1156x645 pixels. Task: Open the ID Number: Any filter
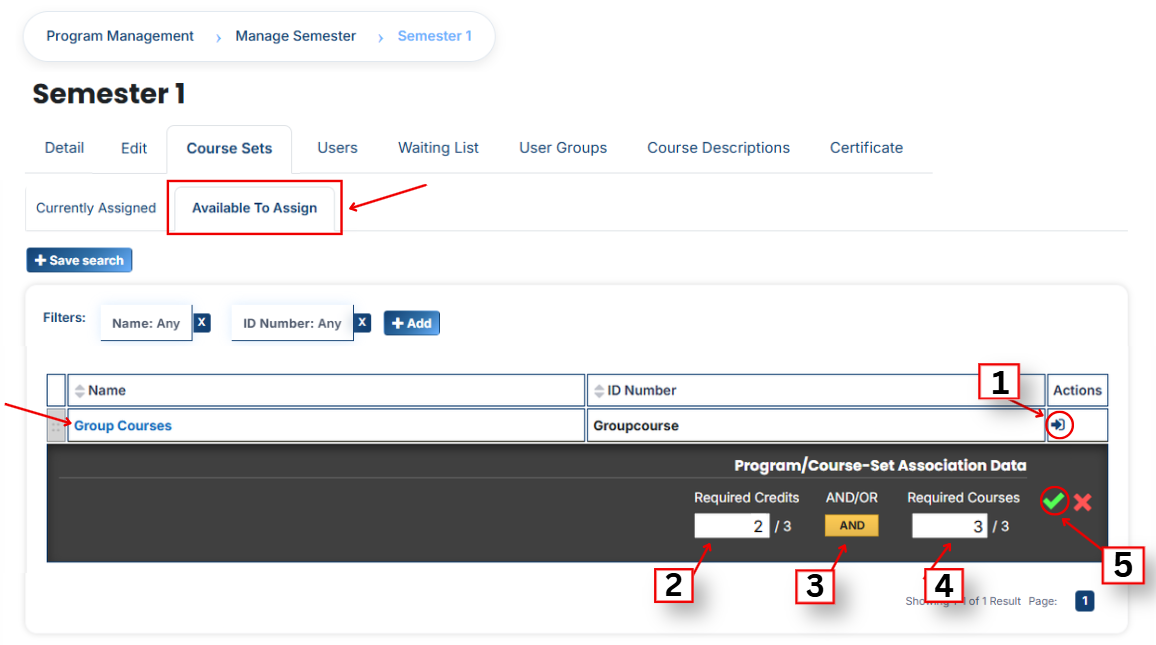pyautogui.click(x=292, y=323)
